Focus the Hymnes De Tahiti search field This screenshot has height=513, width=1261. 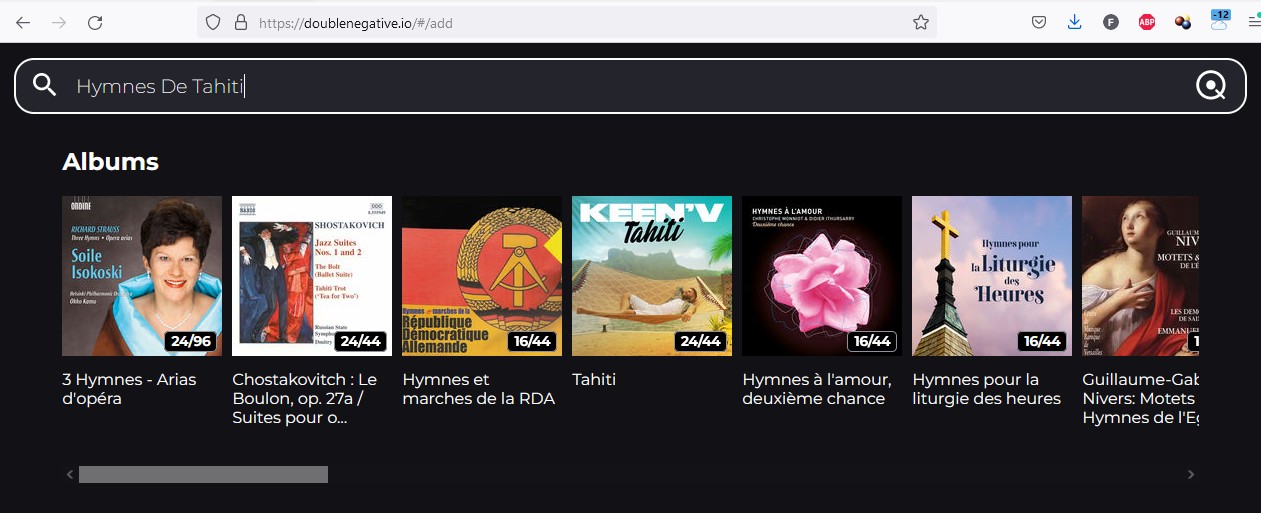pos(630,86)
